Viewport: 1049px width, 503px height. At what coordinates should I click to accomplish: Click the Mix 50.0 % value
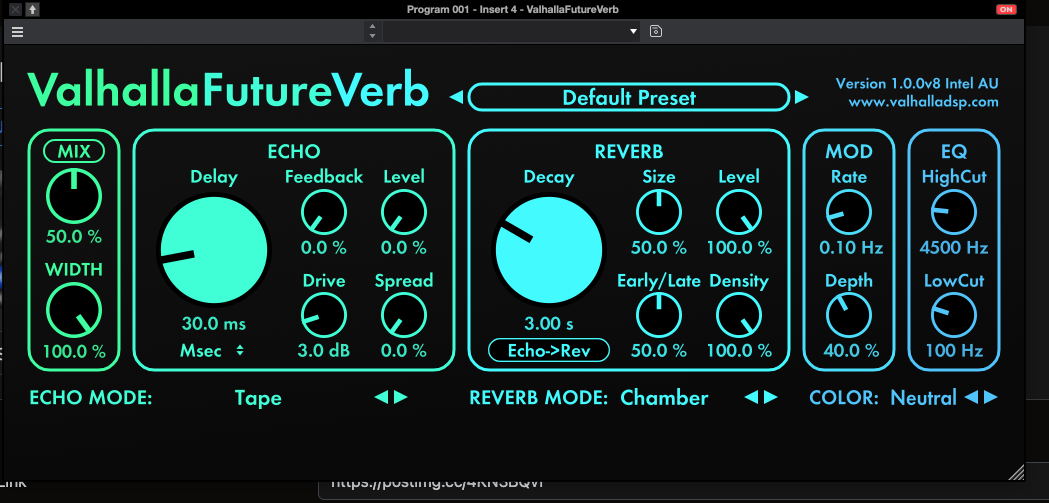tap(74, 236)
